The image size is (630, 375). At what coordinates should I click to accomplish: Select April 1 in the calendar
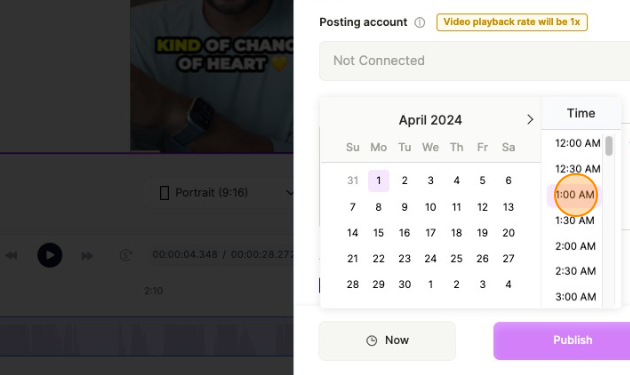(x=378, y=180)
